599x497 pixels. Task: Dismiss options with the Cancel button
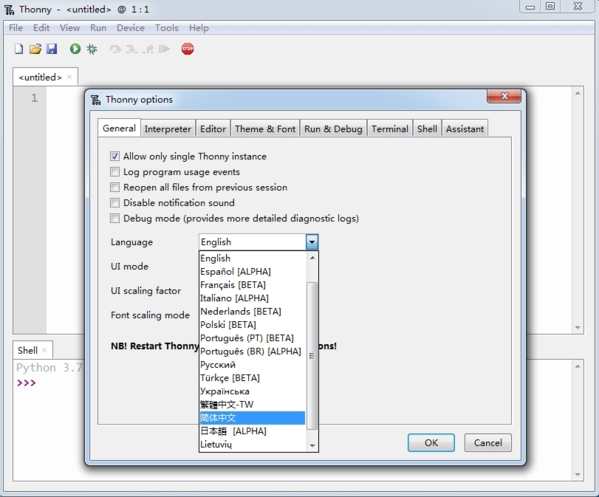tap(488, 443)
